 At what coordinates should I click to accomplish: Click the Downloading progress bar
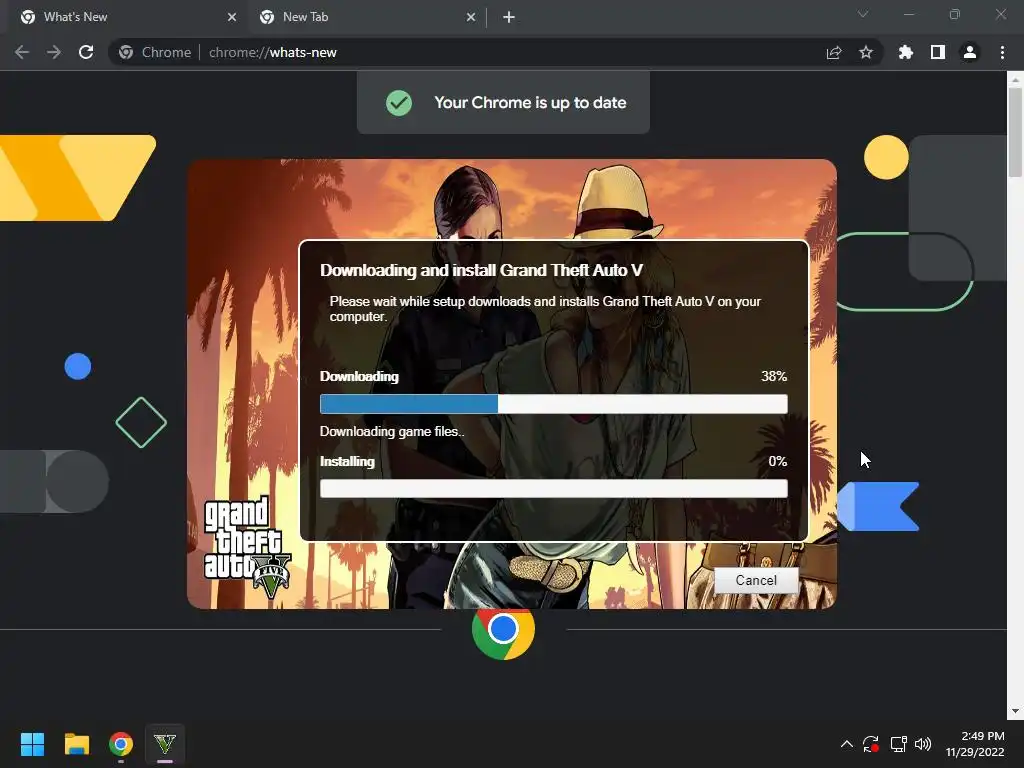pyautogui.click(x=554, y=404)
